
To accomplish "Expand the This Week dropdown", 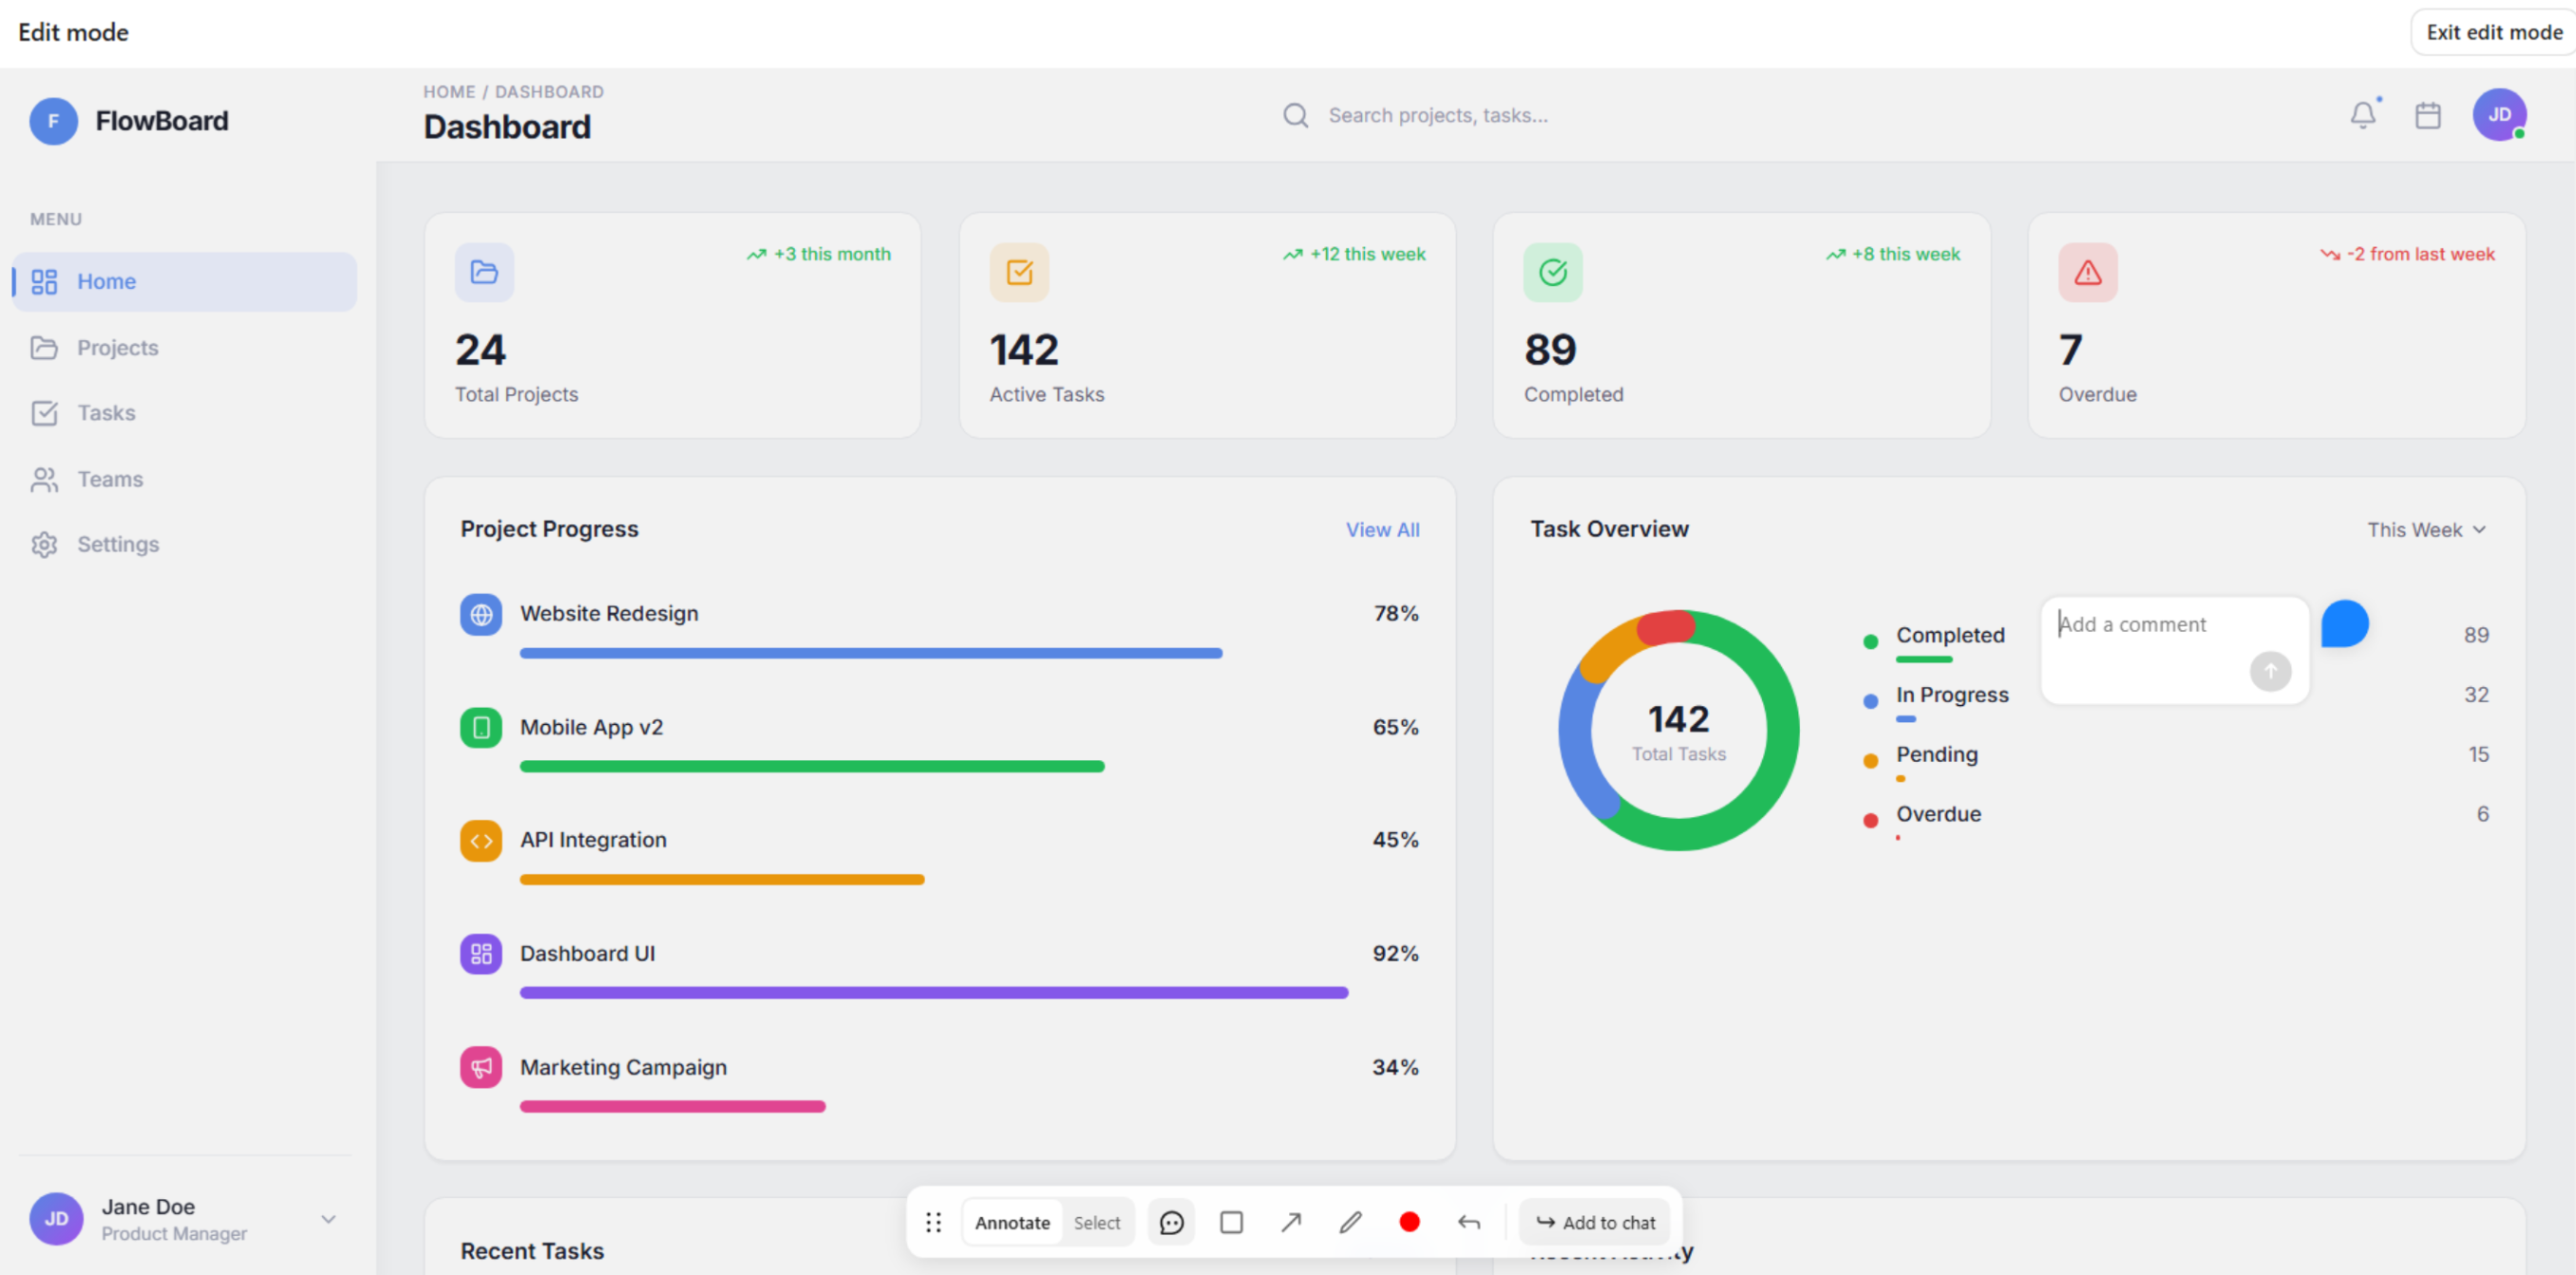I will [x=2426, y=530].
